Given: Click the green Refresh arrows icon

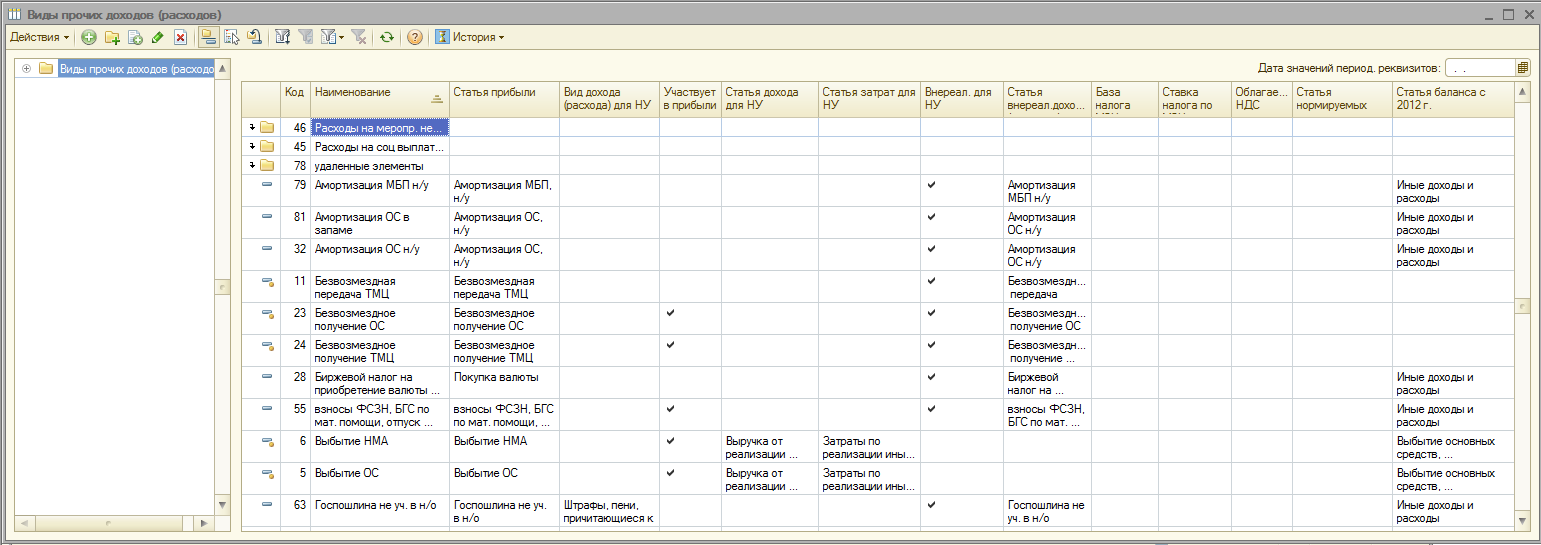Looking at the screenshot, I should point(386,37).
